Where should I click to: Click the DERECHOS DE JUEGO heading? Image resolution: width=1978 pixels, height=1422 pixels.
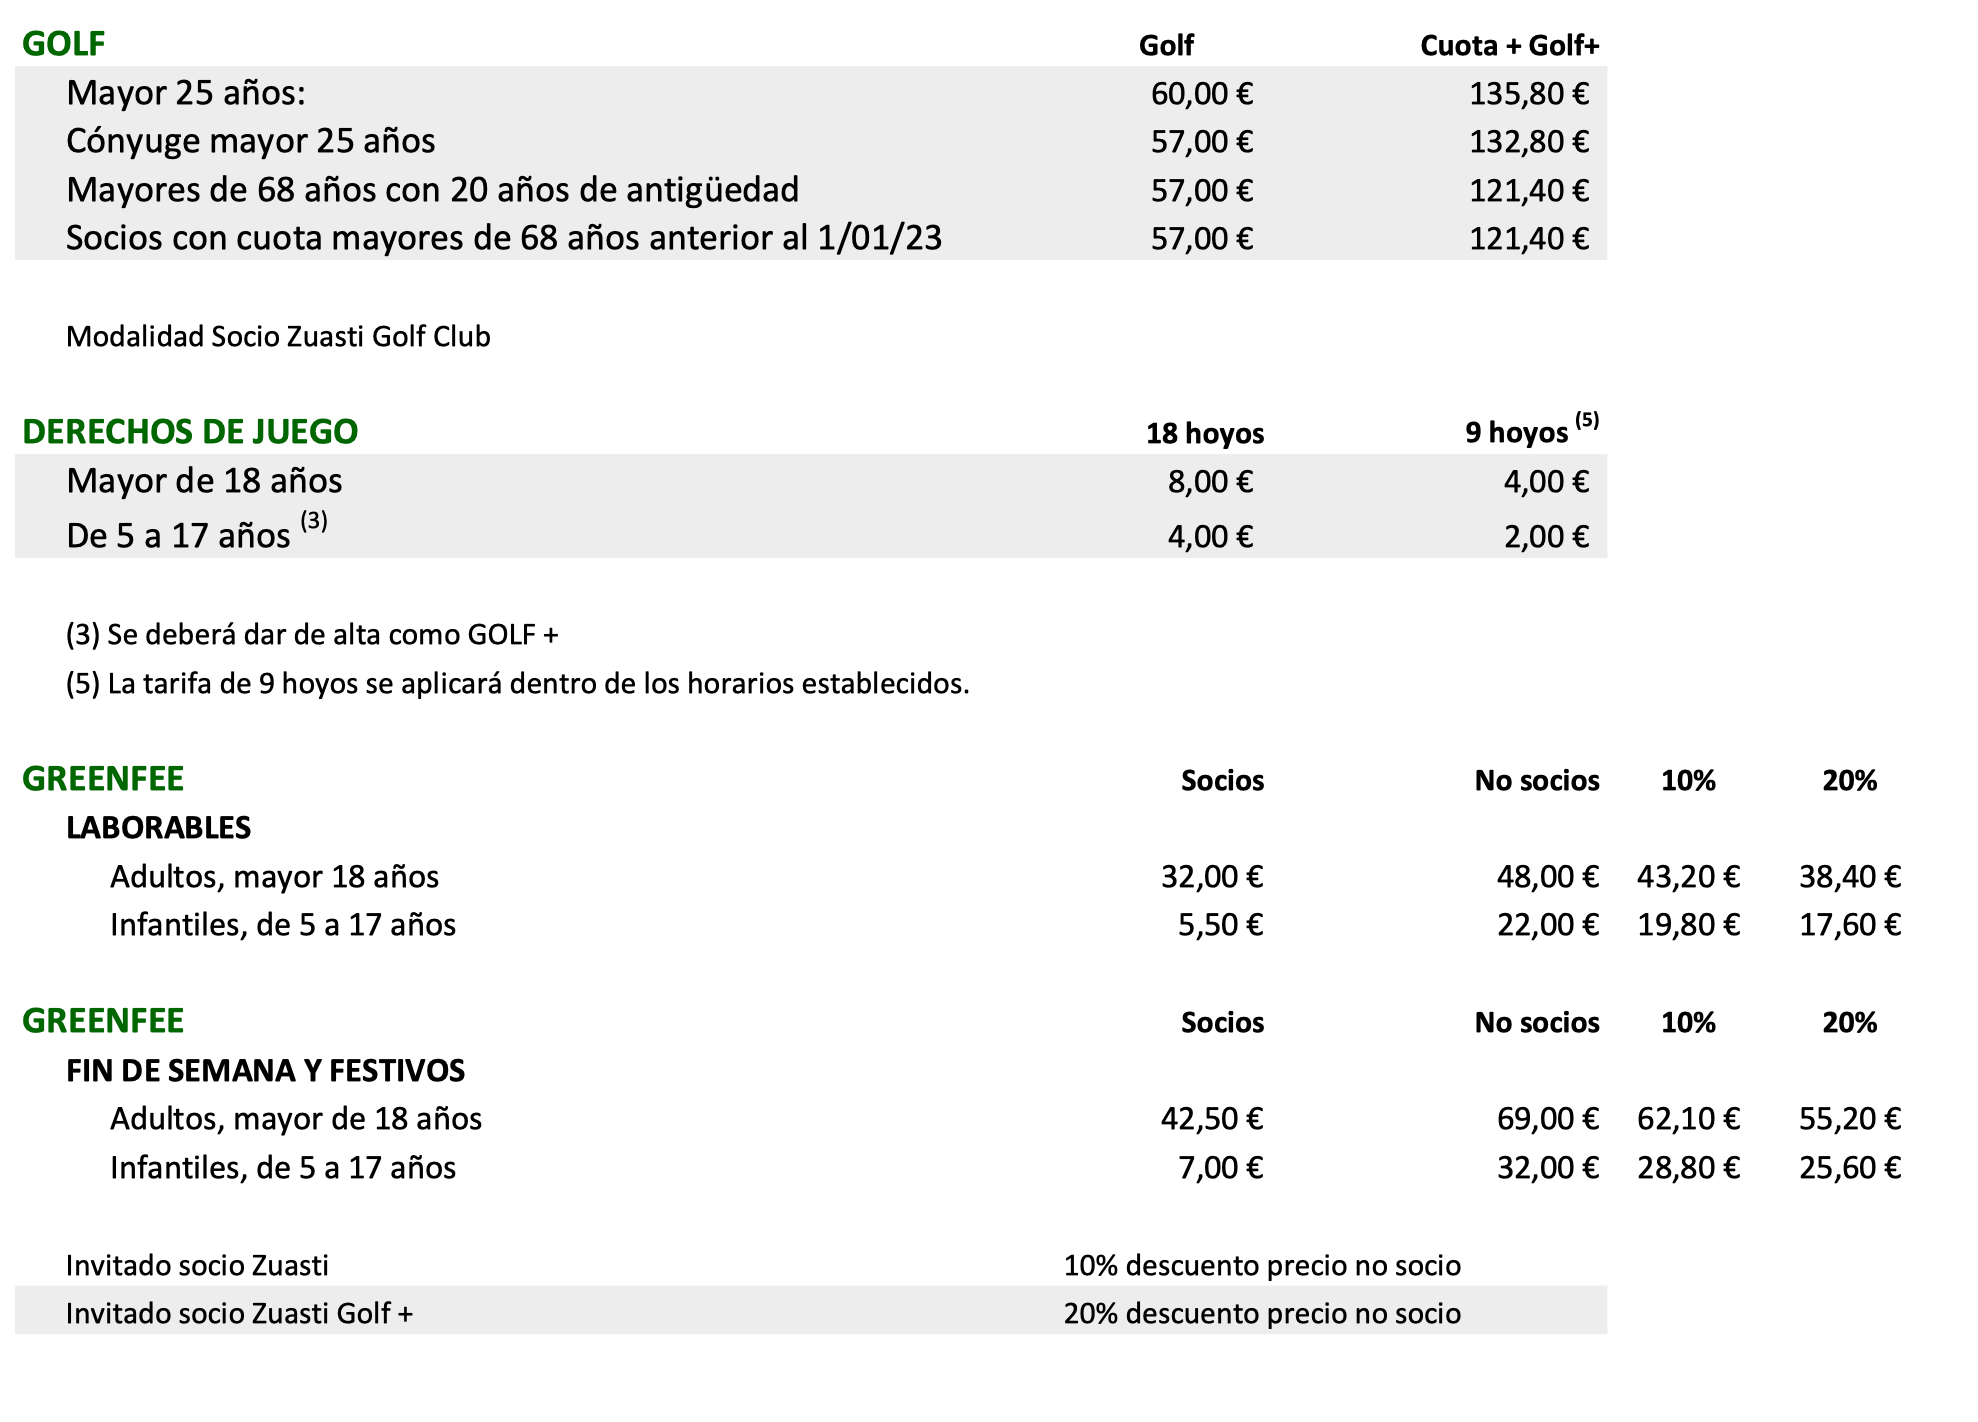coord(190,432)
